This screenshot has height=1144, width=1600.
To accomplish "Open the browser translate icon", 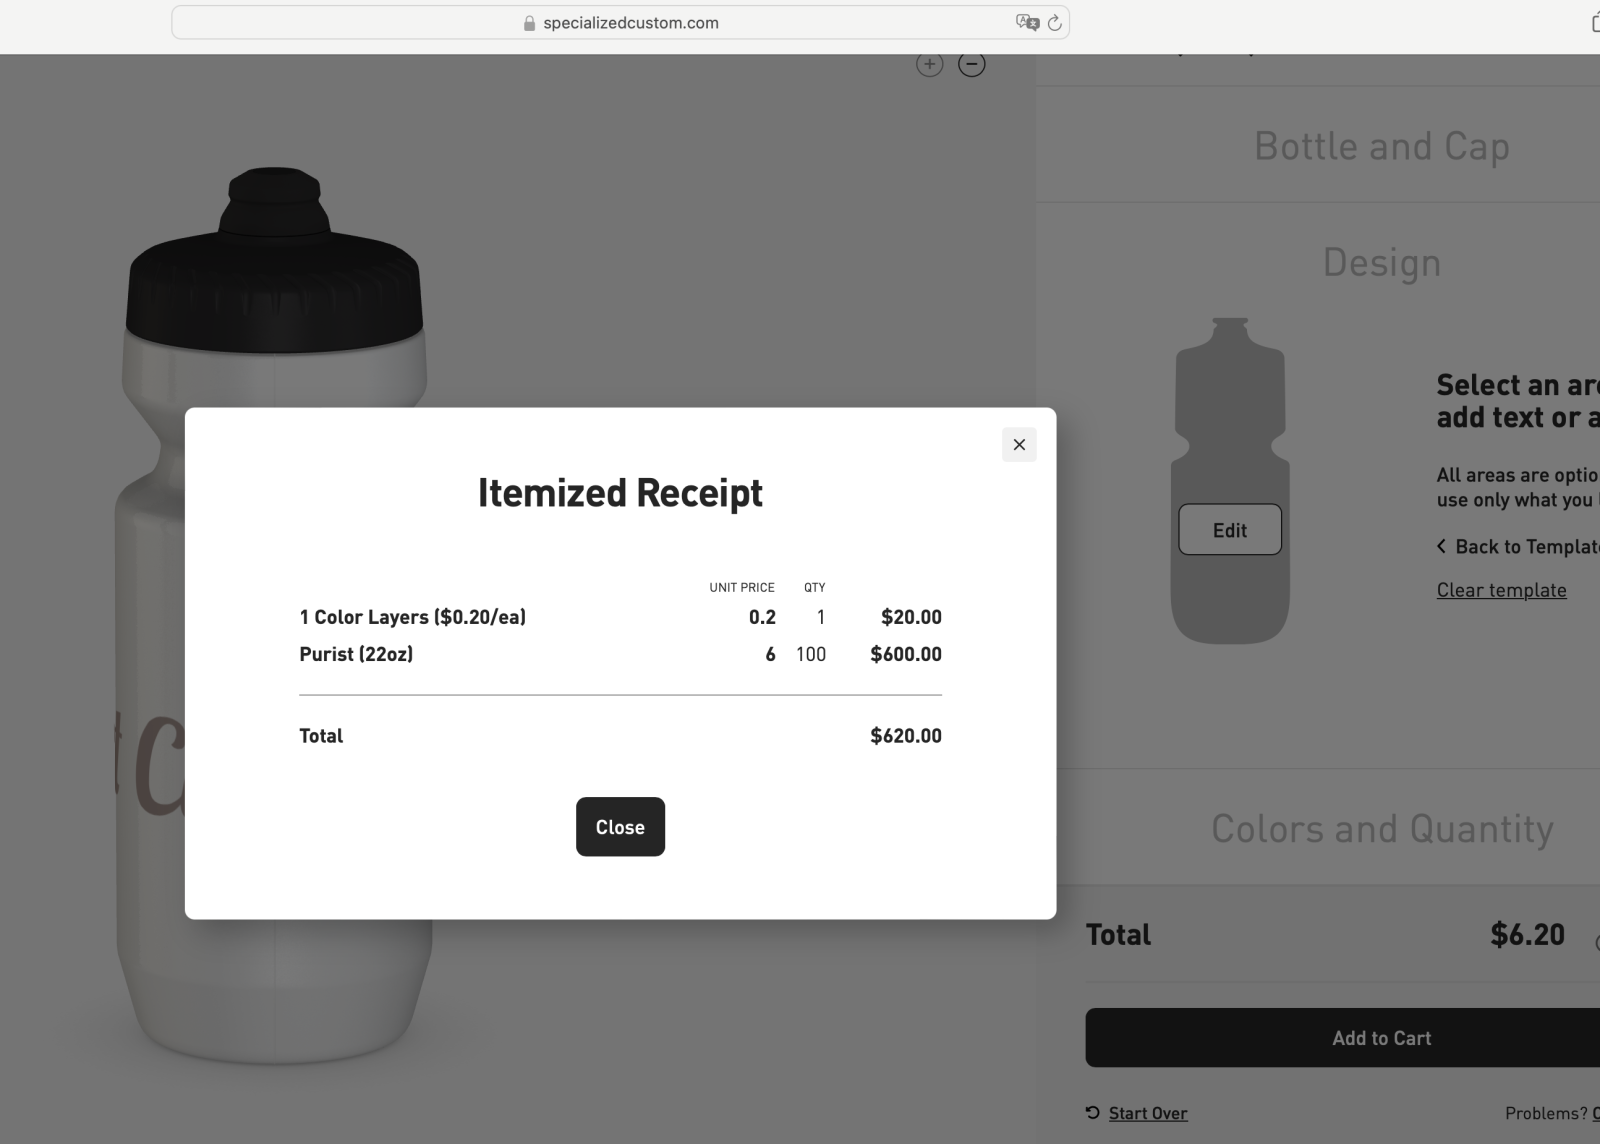I will (x=1026, y=23).
